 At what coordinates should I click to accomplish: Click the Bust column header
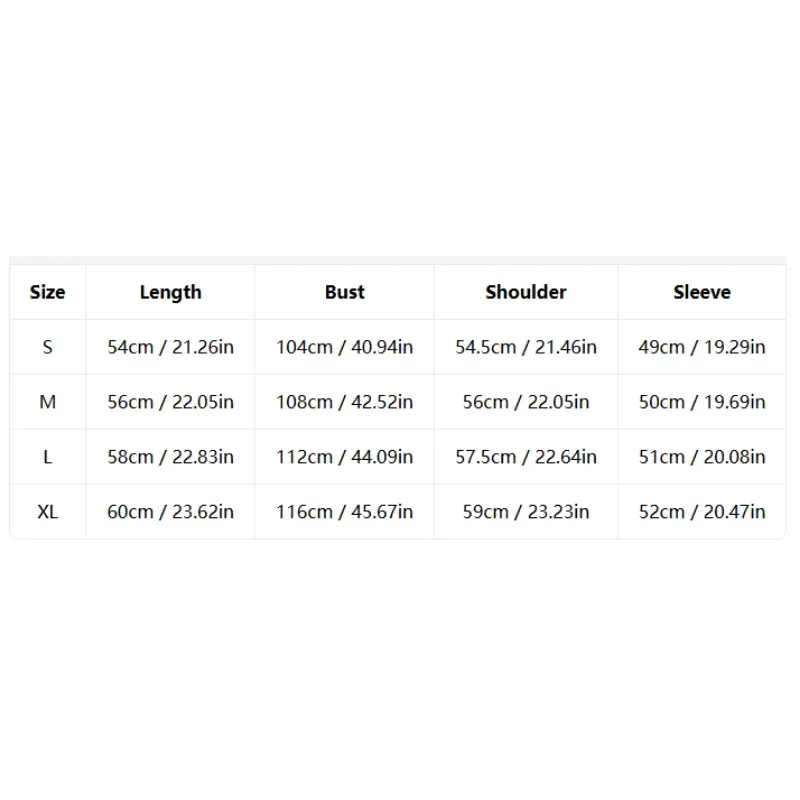click(345, 292)
